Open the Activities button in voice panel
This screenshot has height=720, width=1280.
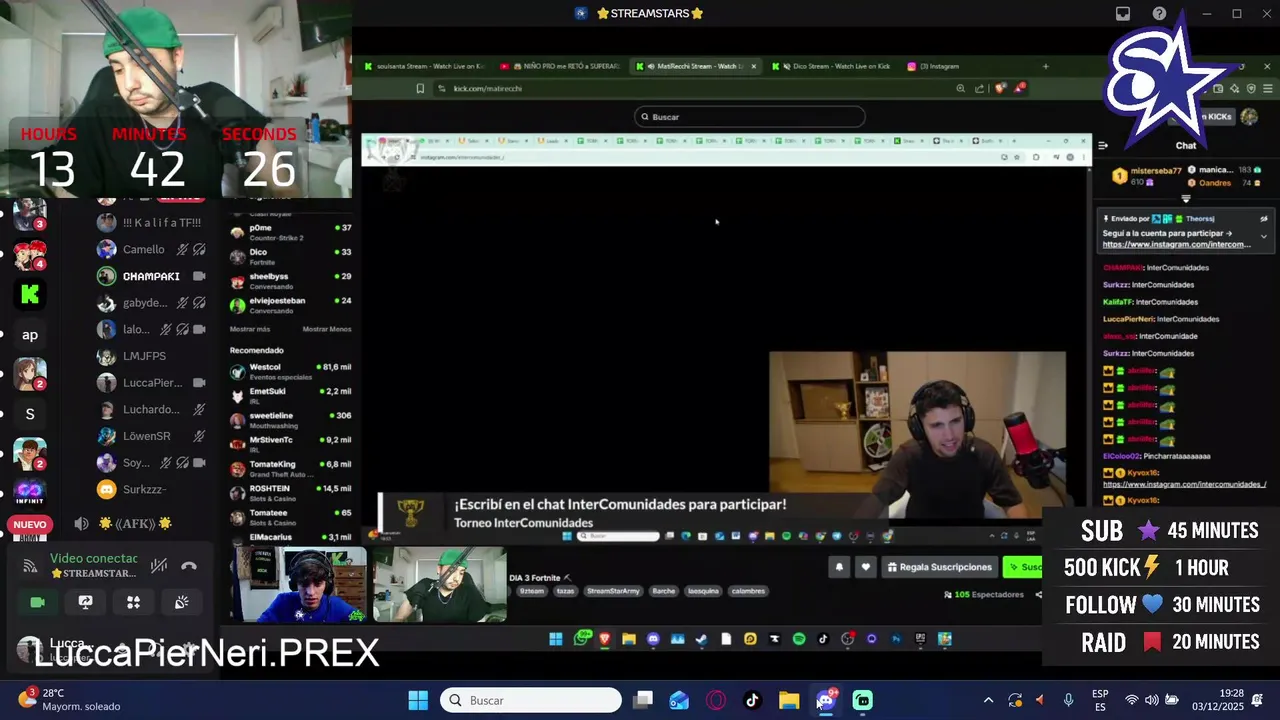tap(133, 602)
